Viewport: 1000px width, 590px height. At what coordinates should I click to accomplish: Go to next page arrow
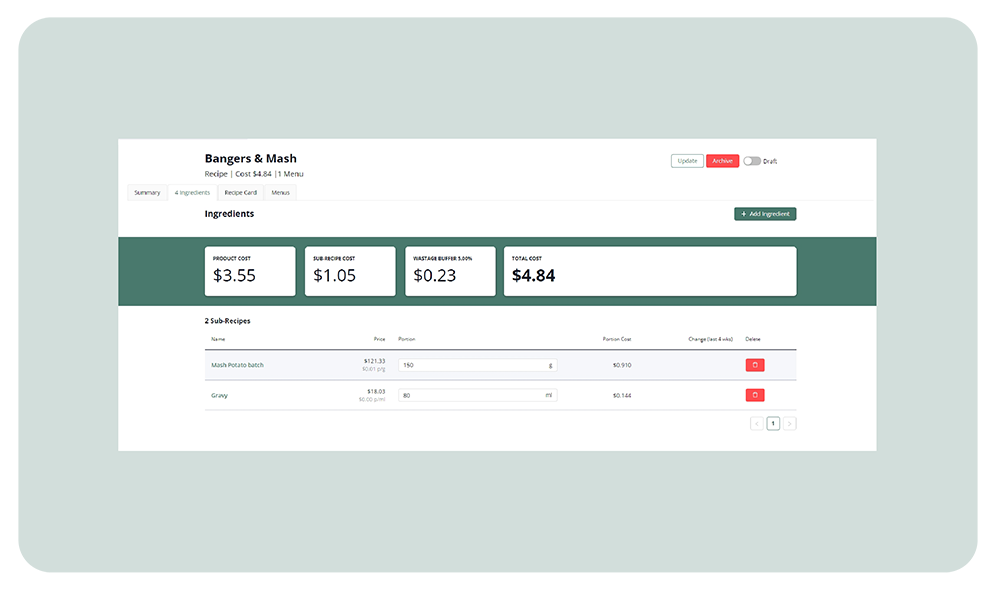click(x=790, y=424)
